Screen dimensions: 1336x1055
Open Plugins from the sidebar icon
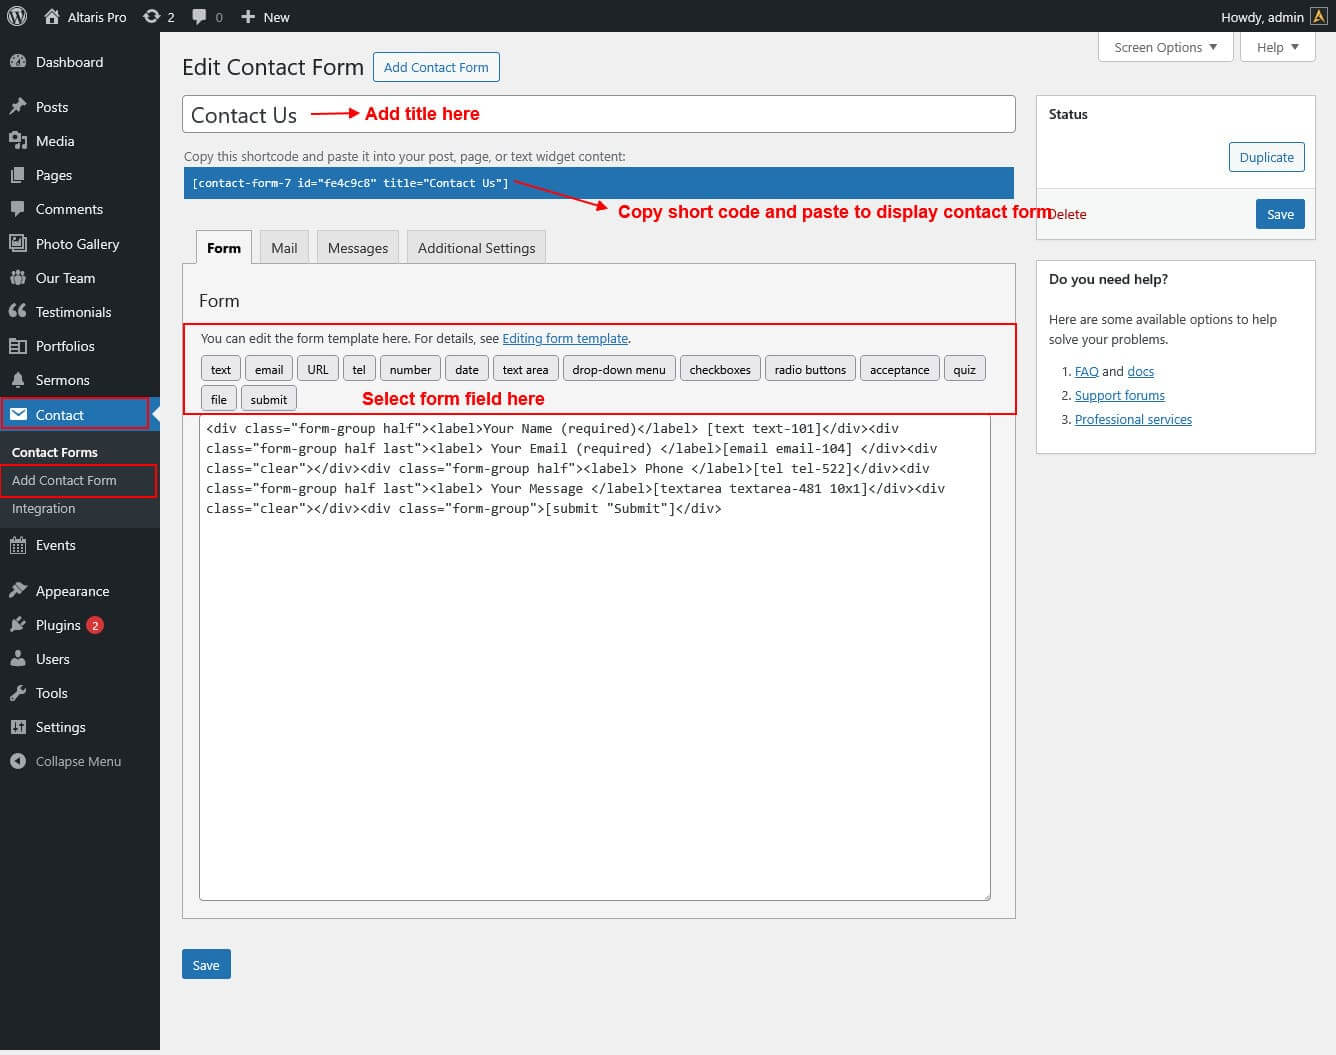pos(17,625)
